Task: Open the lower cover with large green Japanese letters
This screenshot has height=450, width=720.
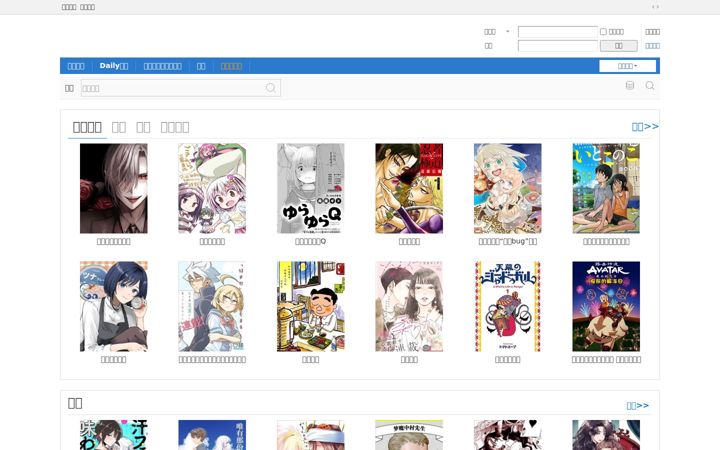Action: click(114, 435)
